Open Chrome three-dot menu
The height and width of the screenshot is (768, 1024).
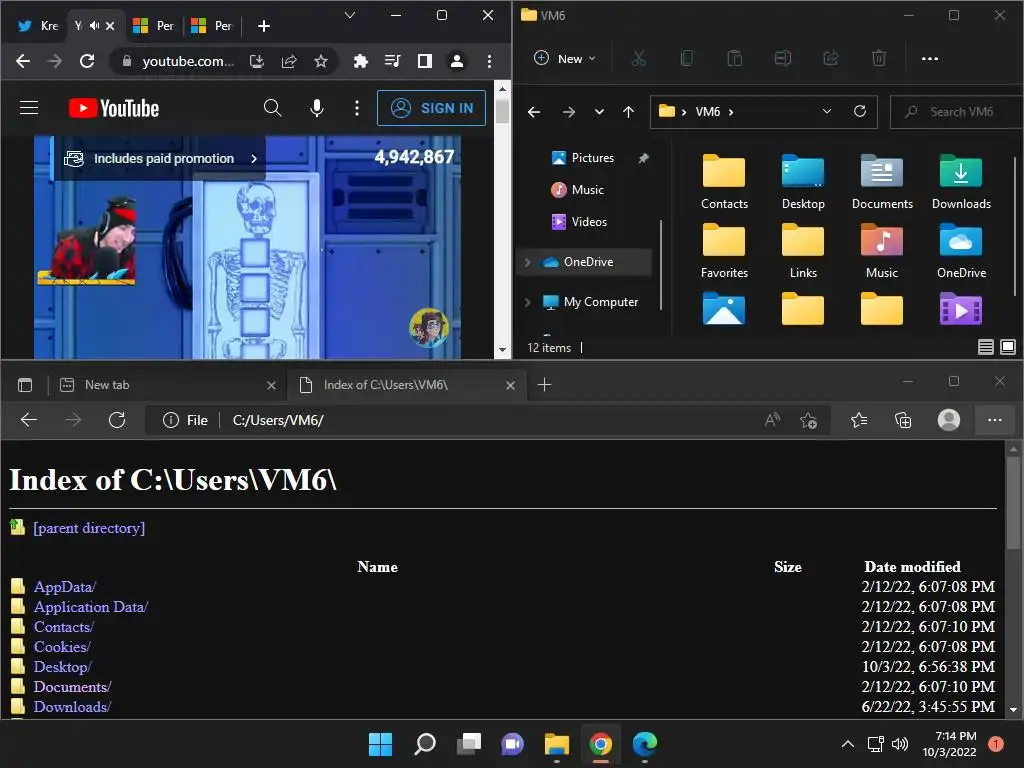tap(489, 61)
